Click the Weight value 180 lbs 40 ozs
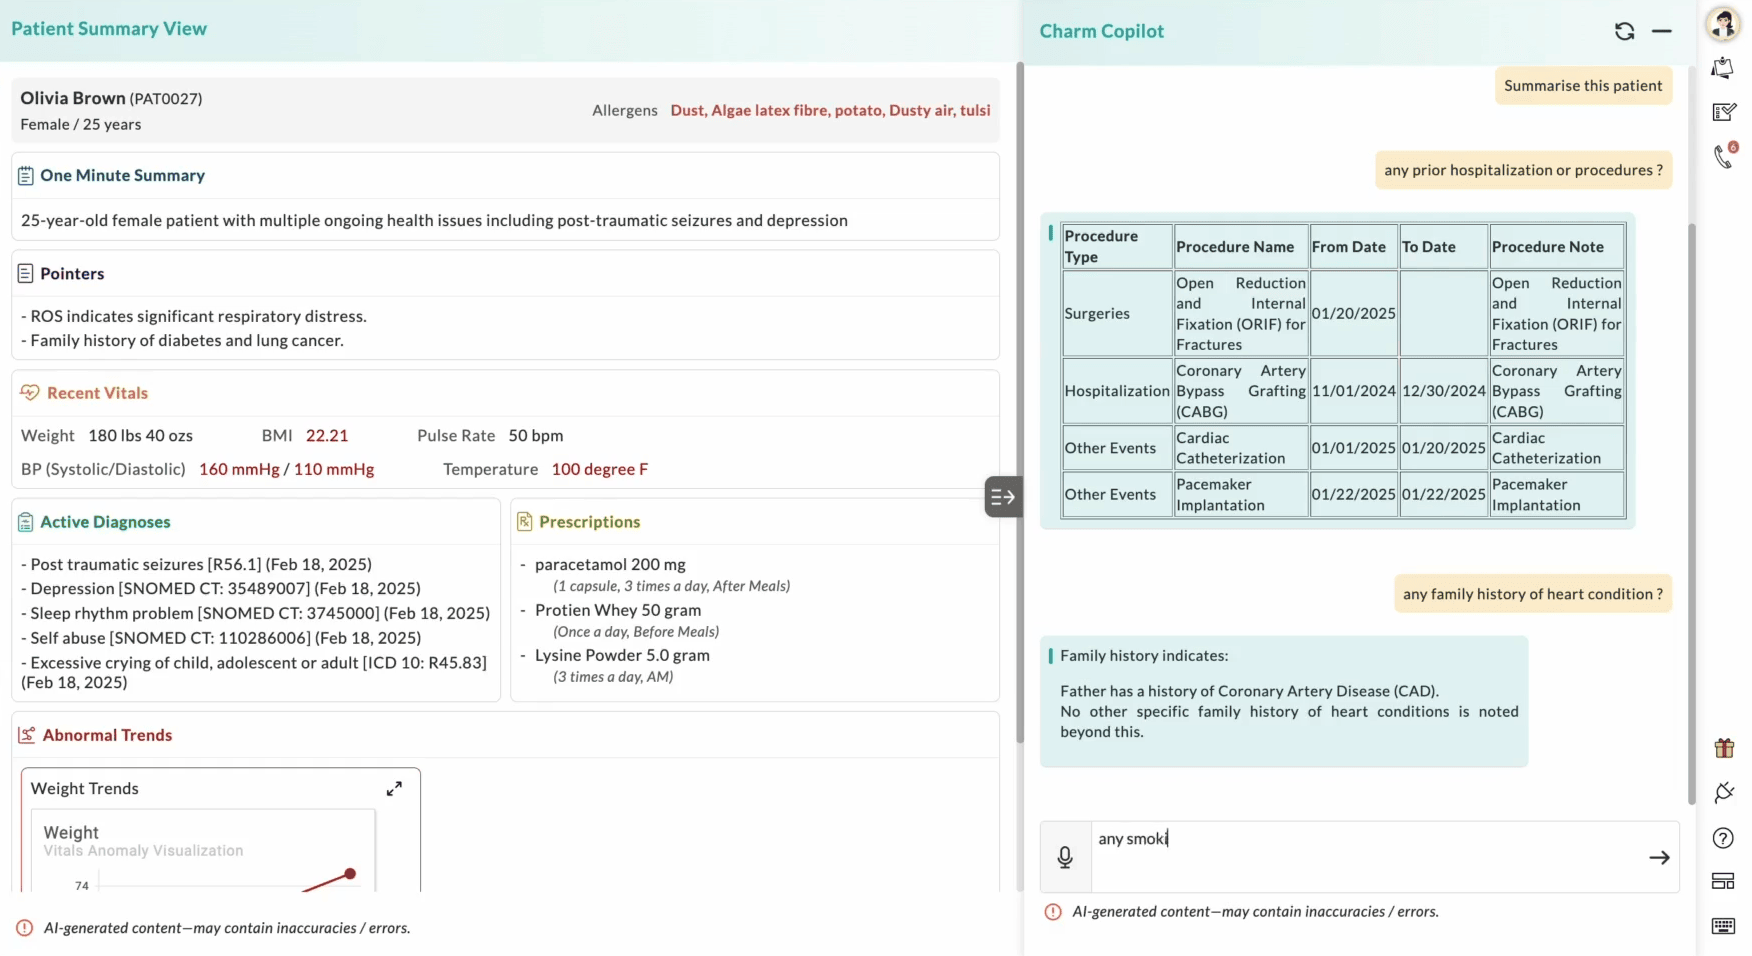 (x=140, y=436)
